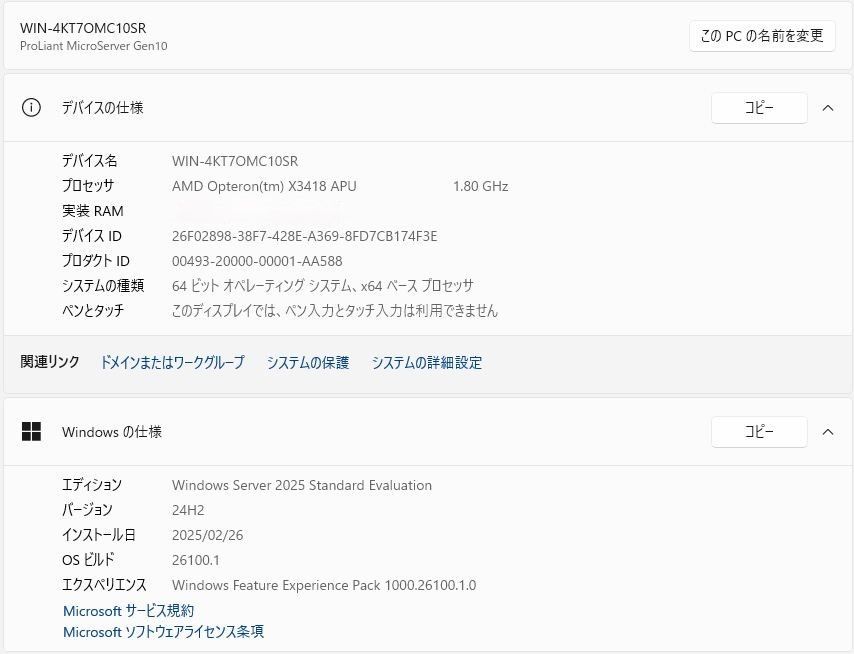
Task: Click the install date 2025/02/26
Action: click(x=208, y=535)
